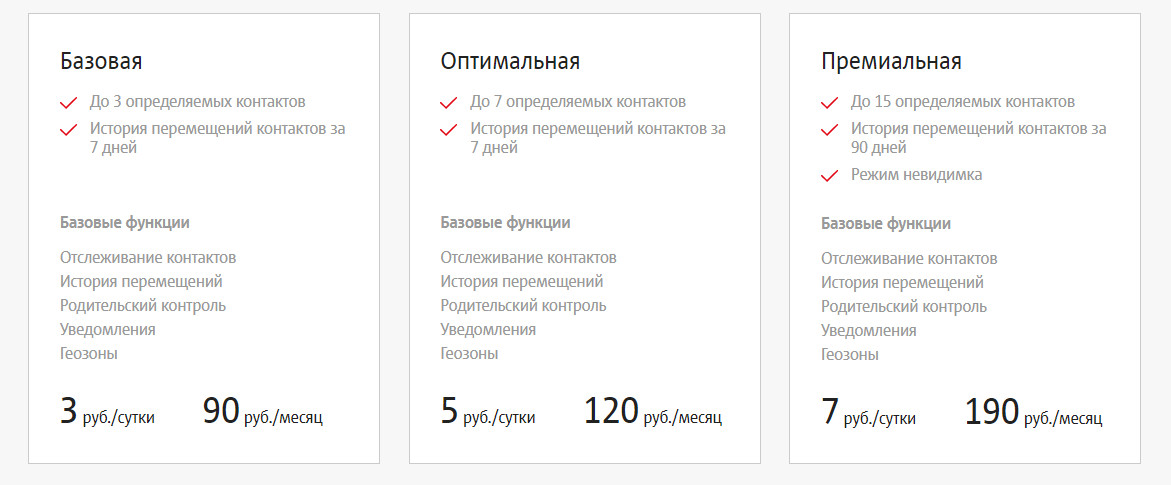Viewport: 1171px width, 485px height.
Task: Click the red checkmark next to Базовая 7-day history
Action: point(69,129)
